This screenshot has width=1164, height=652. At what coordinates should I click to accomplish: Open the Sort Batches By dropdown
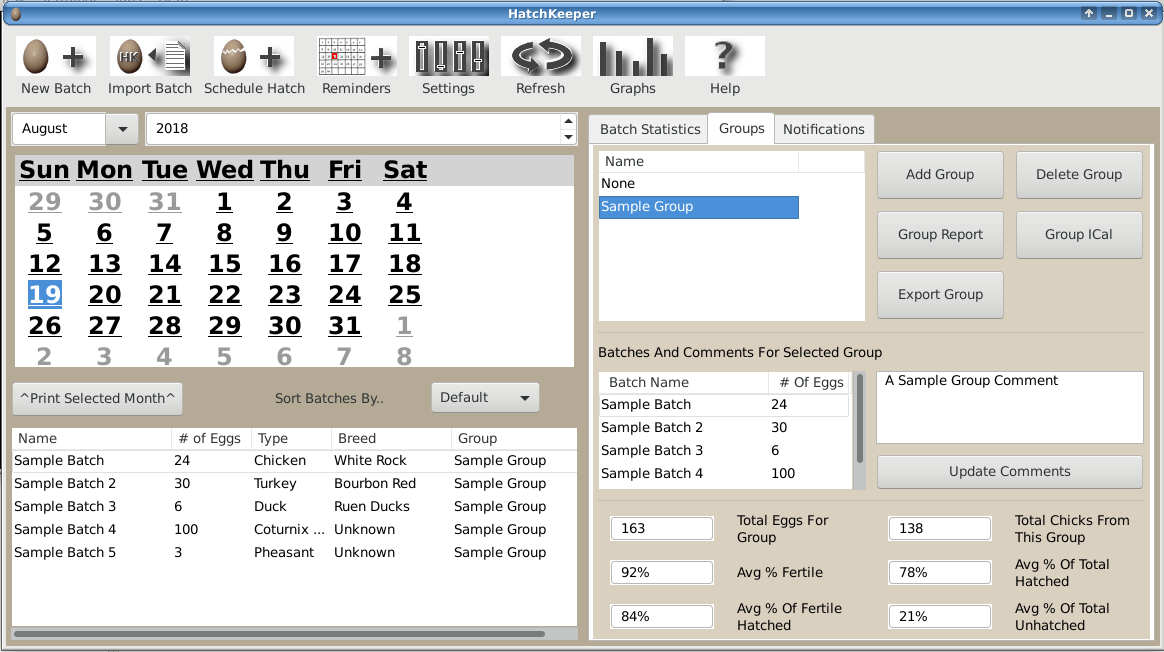point(485,397)
